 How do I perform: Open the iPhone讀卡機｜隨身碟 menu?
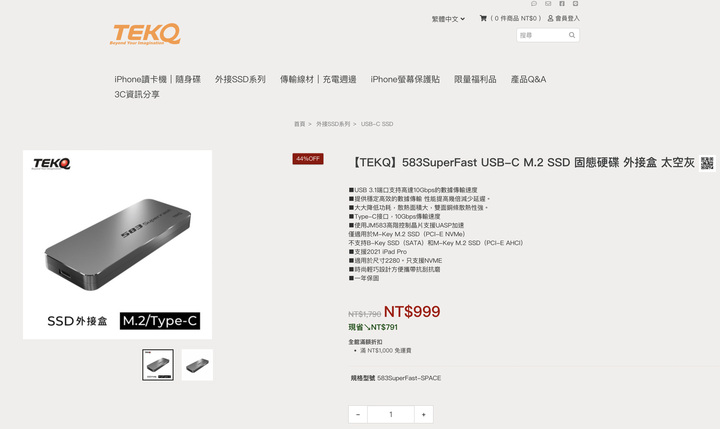click(158, 79)
